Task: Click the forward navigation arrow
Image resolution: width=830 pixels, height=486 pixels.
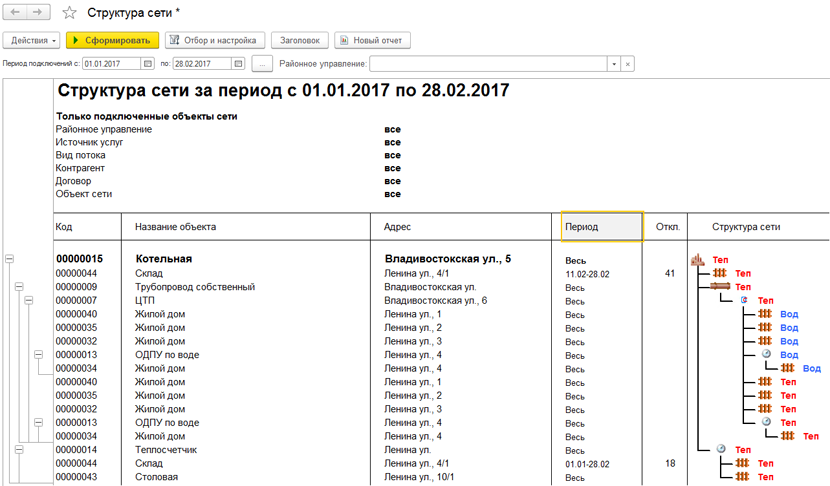Action: [x=37, y=12]
